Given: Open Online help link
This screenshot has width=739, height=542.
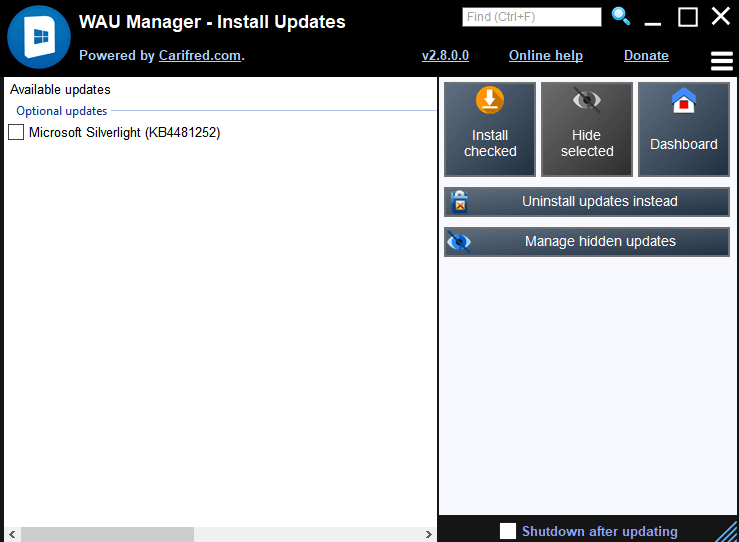Looking at the screenshot, I should click(x=545, y=56).
